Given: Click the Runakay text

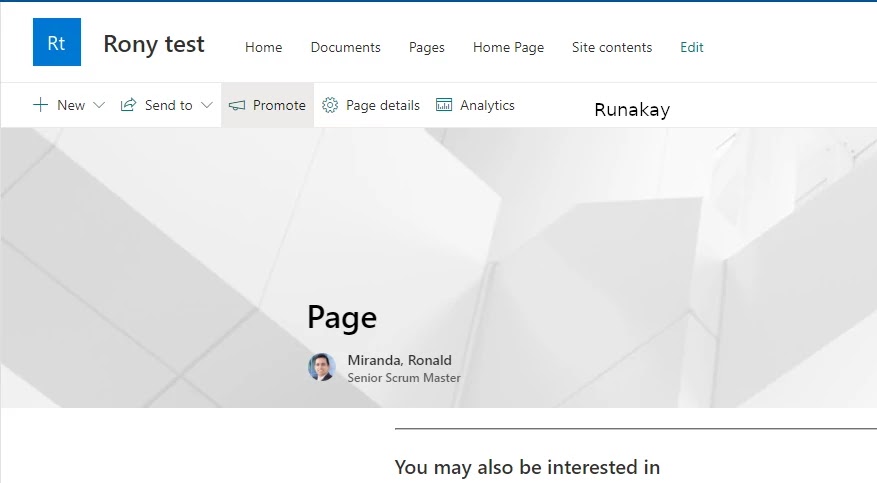Looking at the screenshot, I should point(632,110).
